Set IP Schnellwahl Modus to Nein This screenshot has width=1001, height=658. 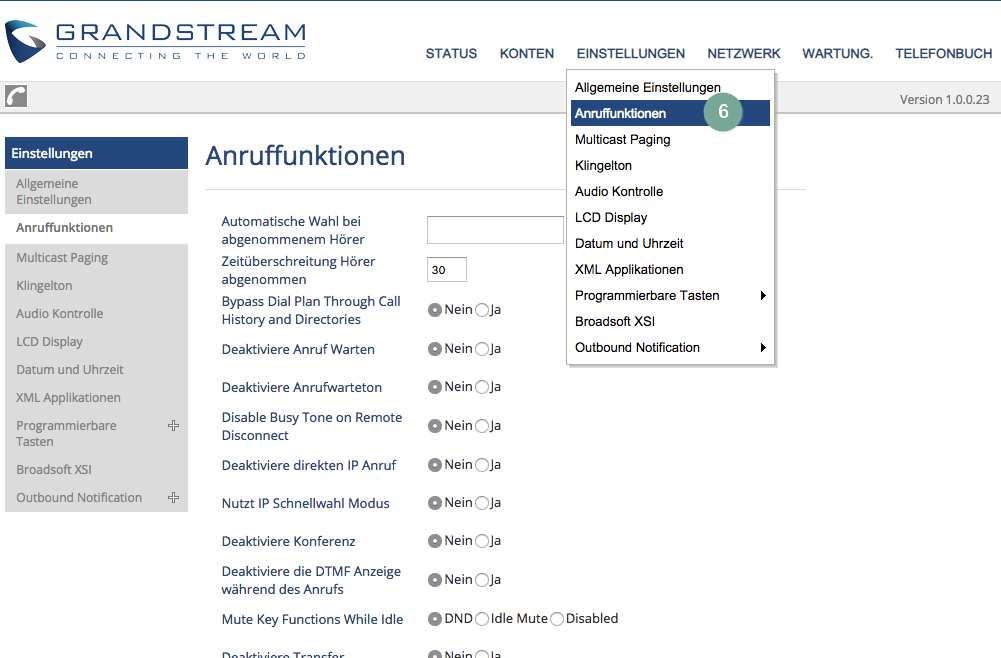pyautogui.click(x=435, y=504)
